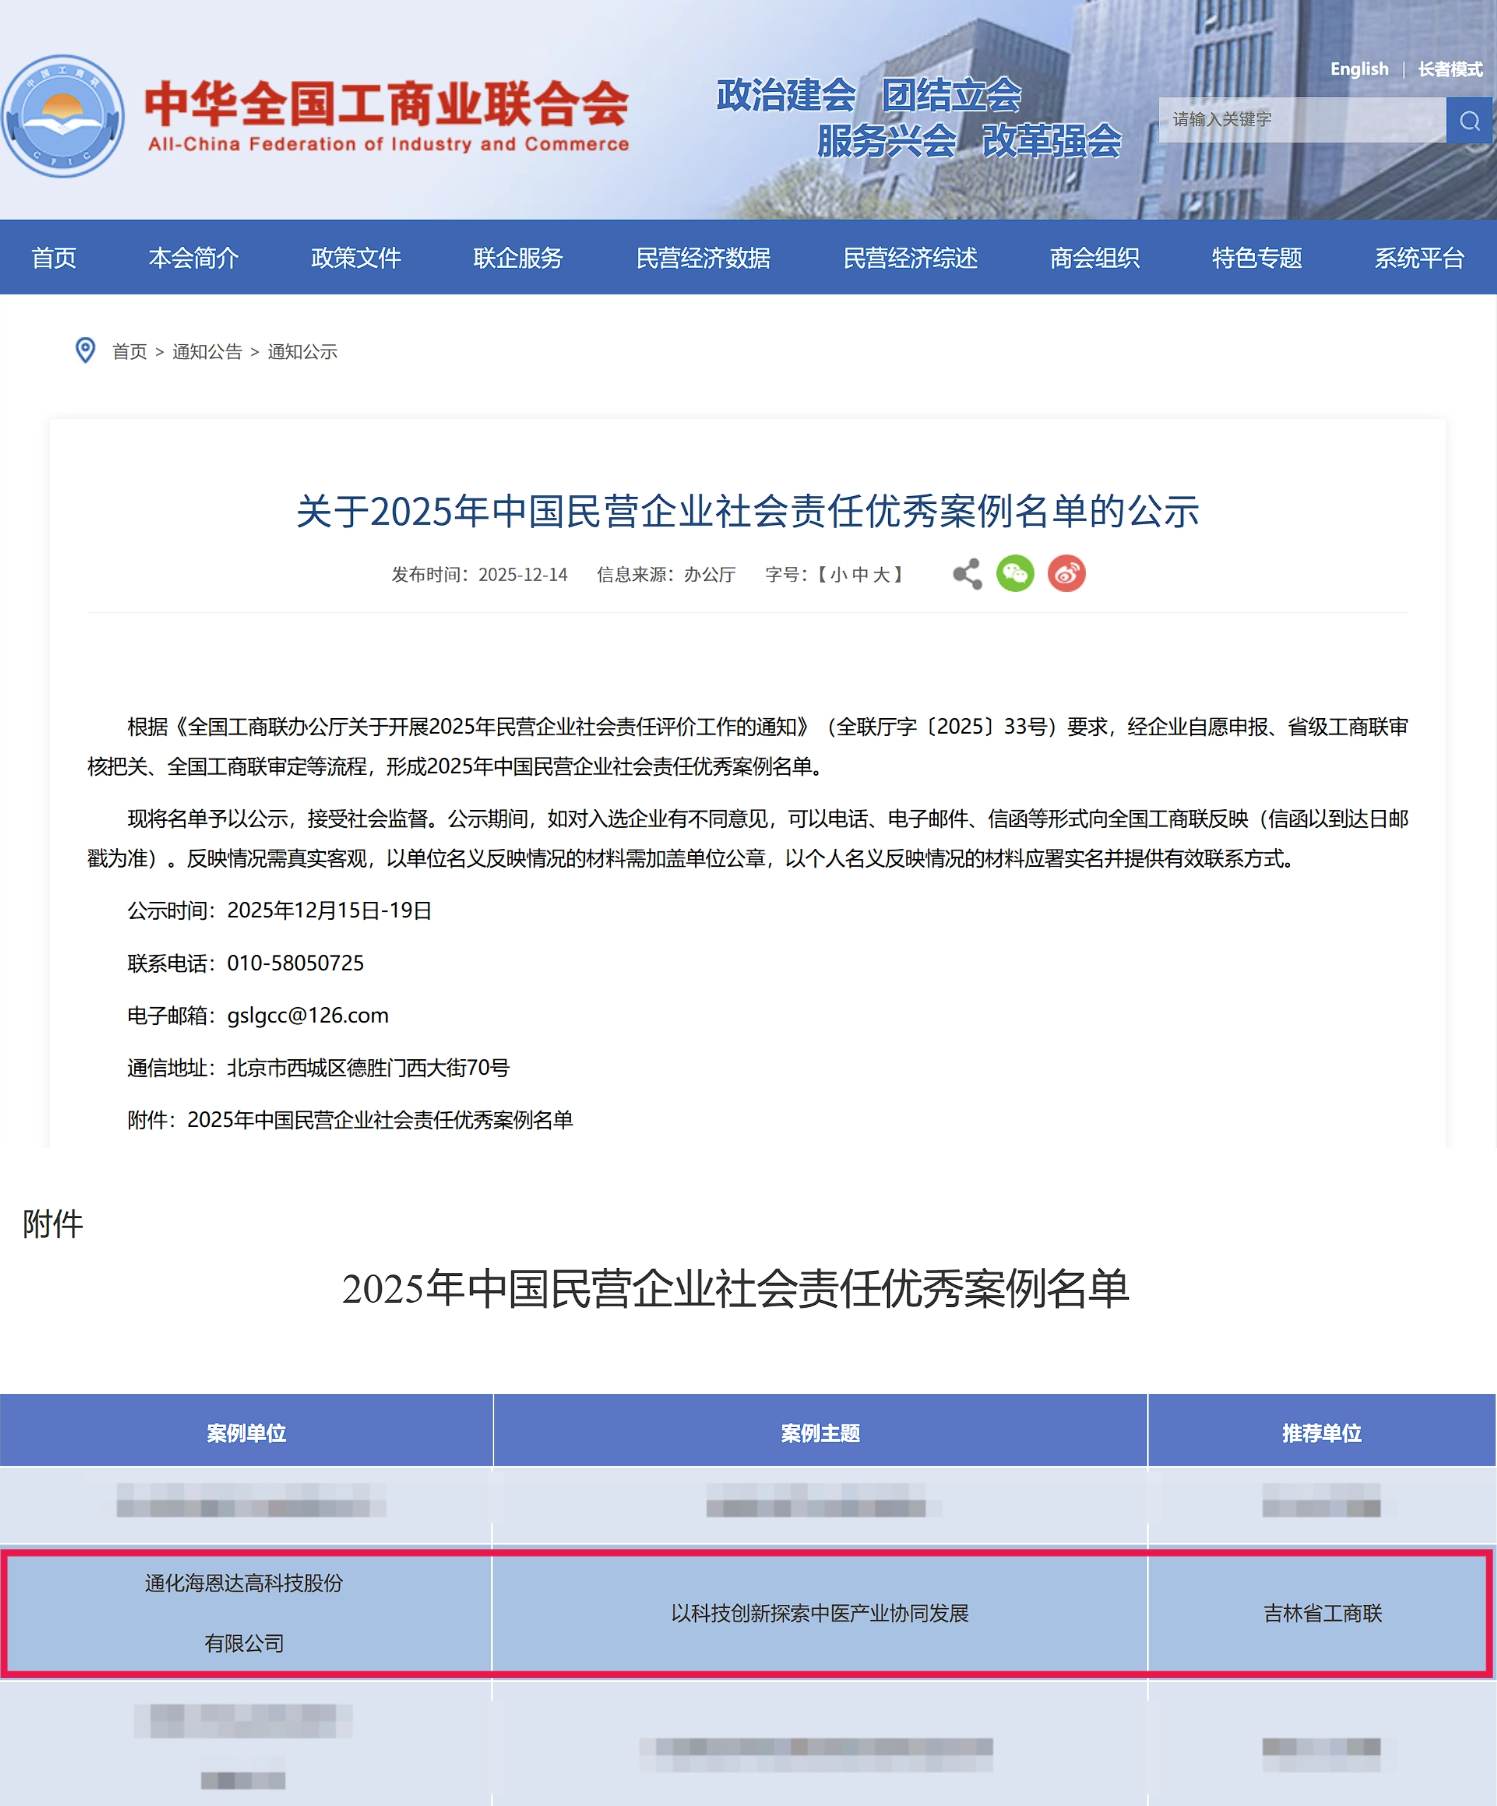Click the breadcrumb location pin icon
Viewport: 1497px width, 1806px height.
tap(86, 351)
